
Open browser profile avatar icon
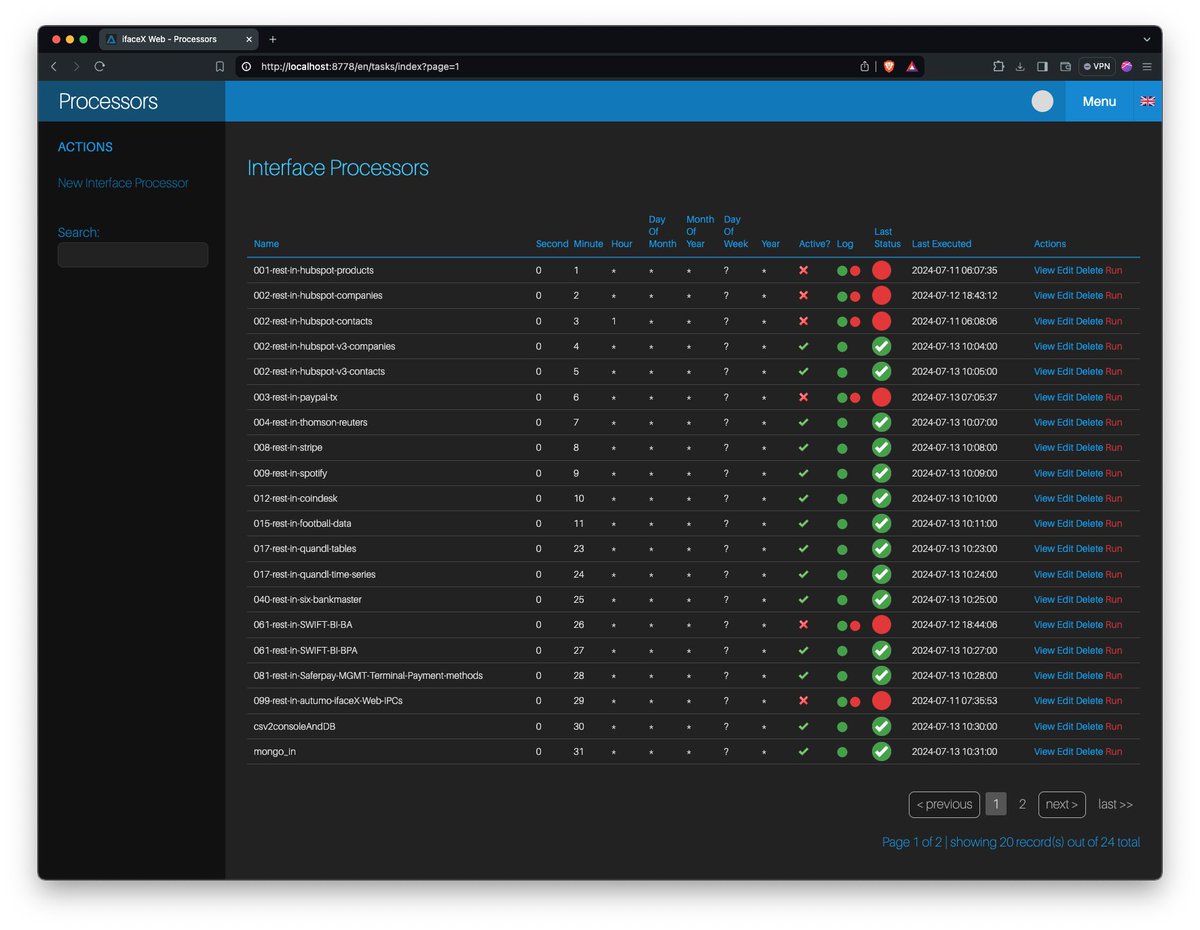point(1127,66)
